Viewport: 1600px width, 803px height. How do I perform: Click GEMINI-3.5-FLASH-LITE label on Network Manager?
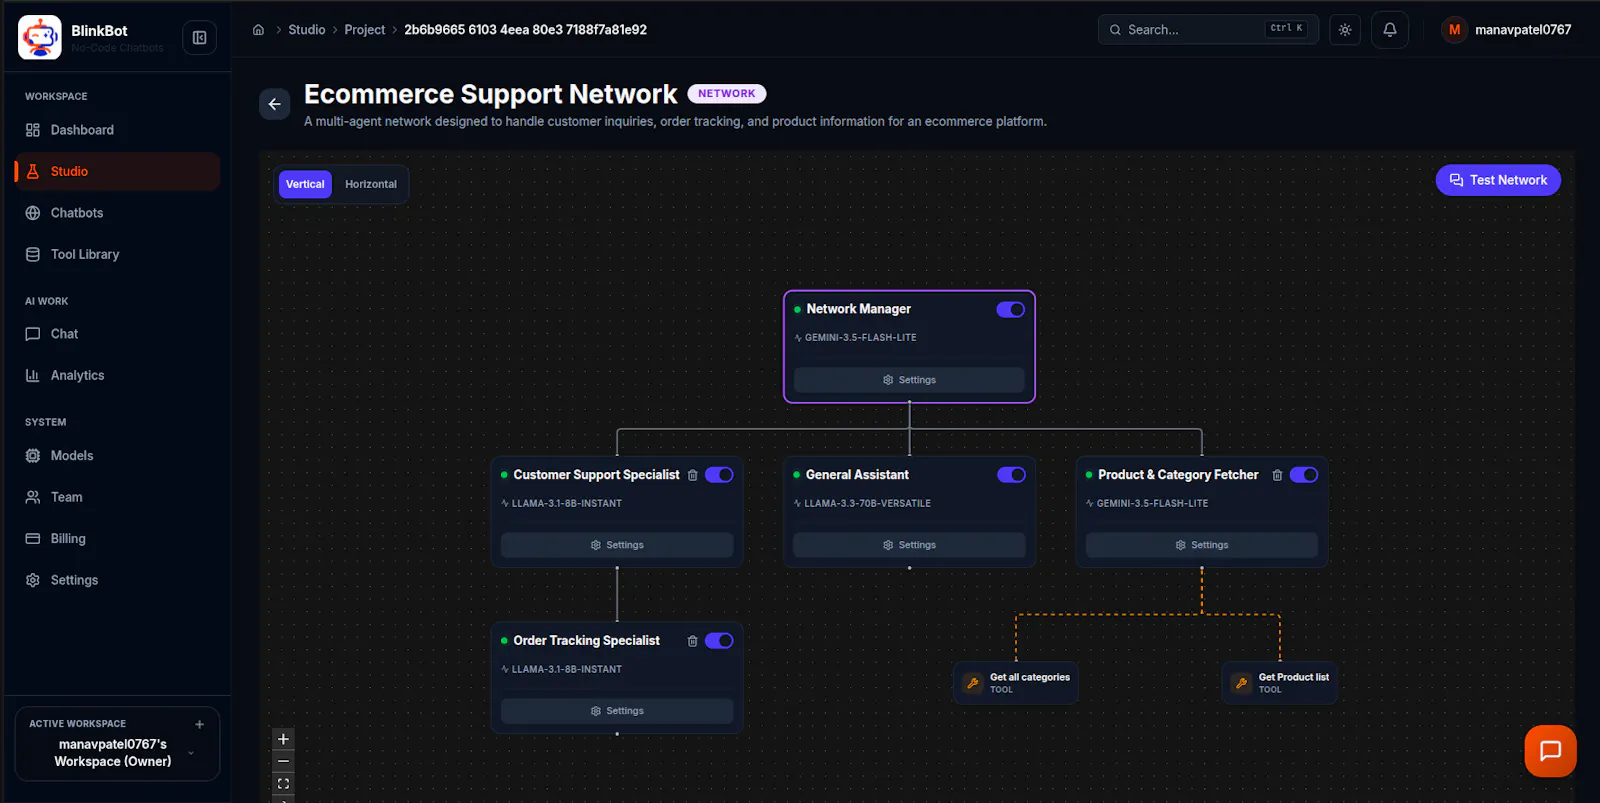coord(860,338)
